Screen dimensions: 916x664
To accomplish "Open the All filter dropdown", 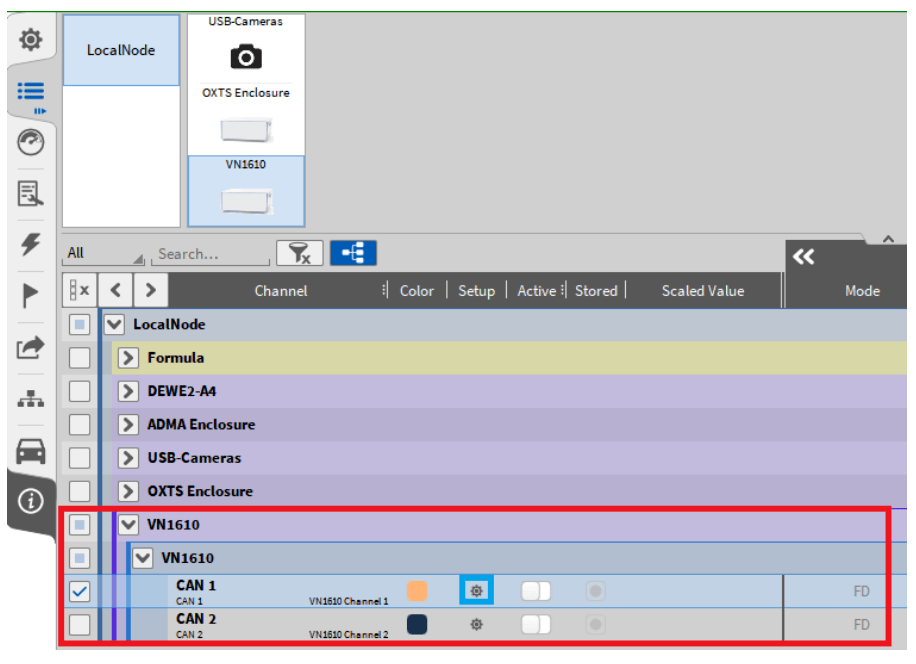I will point(105,254).
